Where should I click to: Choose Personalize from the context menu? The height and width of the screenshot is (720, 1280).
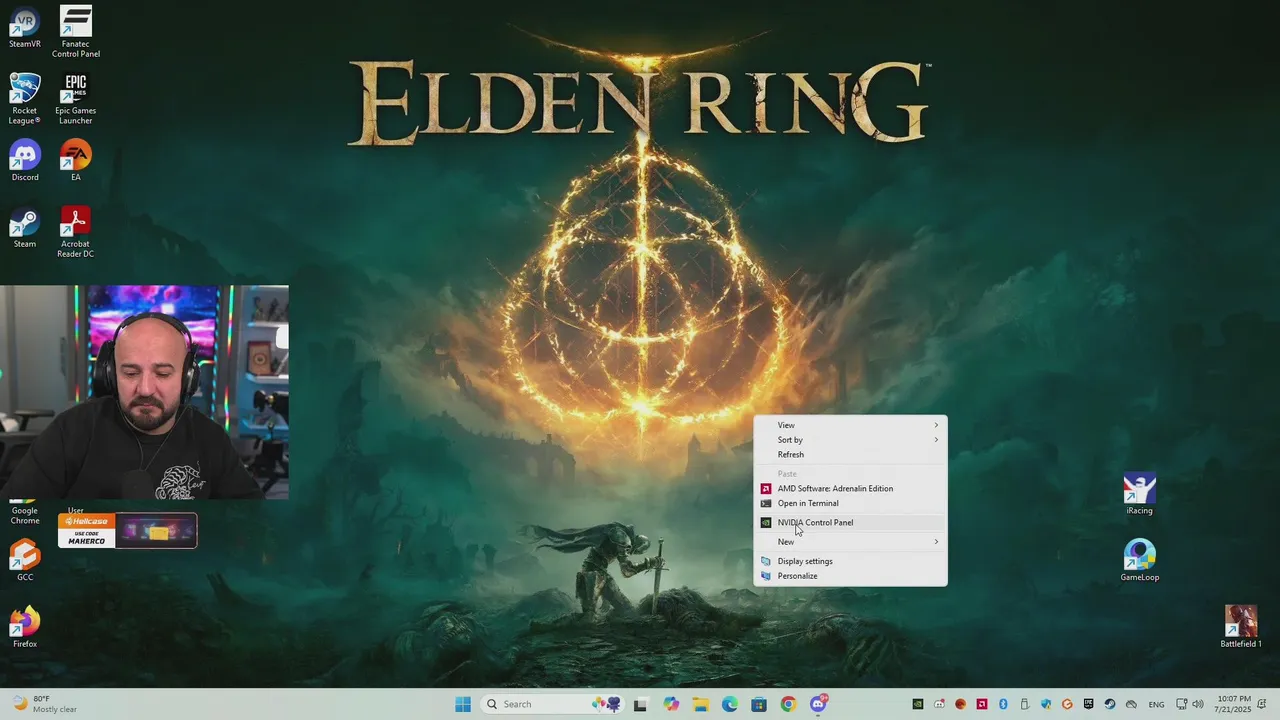coord(850,576)
